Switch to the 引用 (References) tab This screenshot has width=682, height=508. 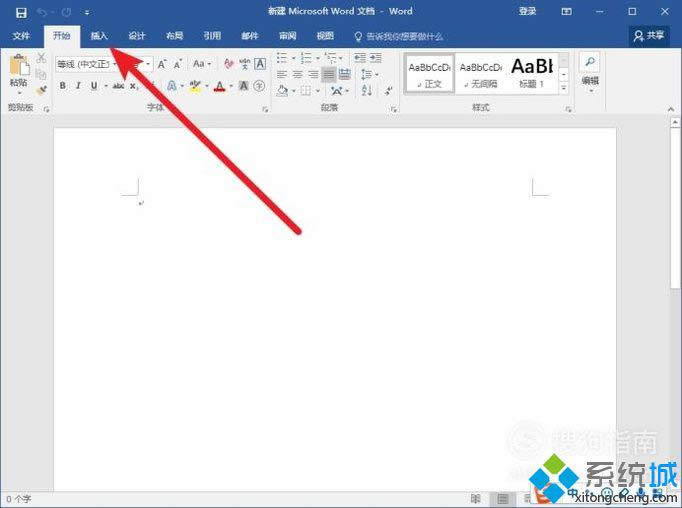(x=212, y=36)
